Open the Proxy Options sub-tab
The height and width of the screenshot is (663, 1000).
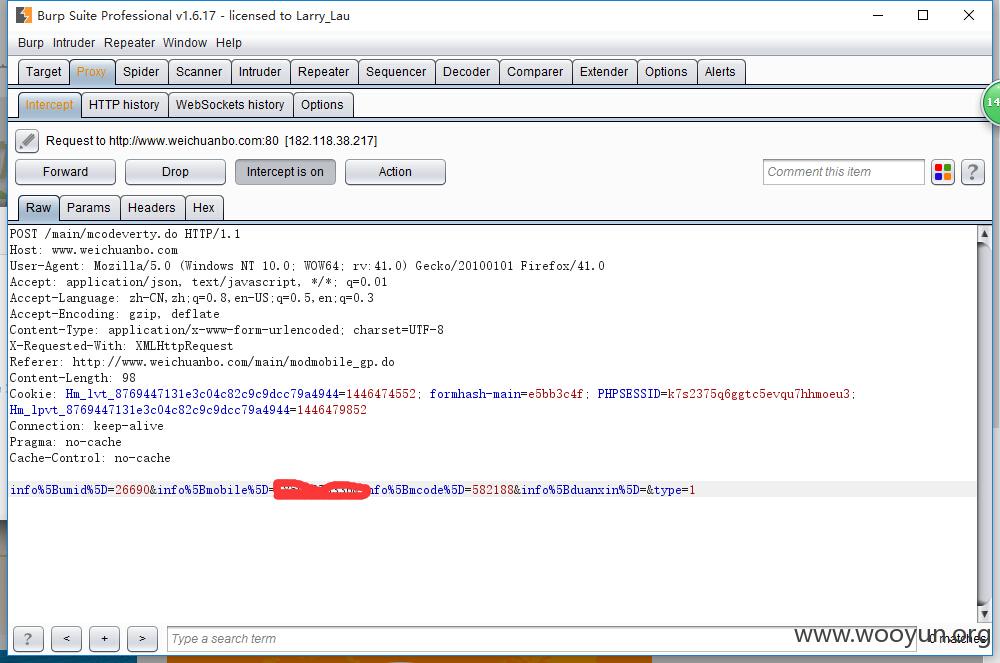point(322,105)
